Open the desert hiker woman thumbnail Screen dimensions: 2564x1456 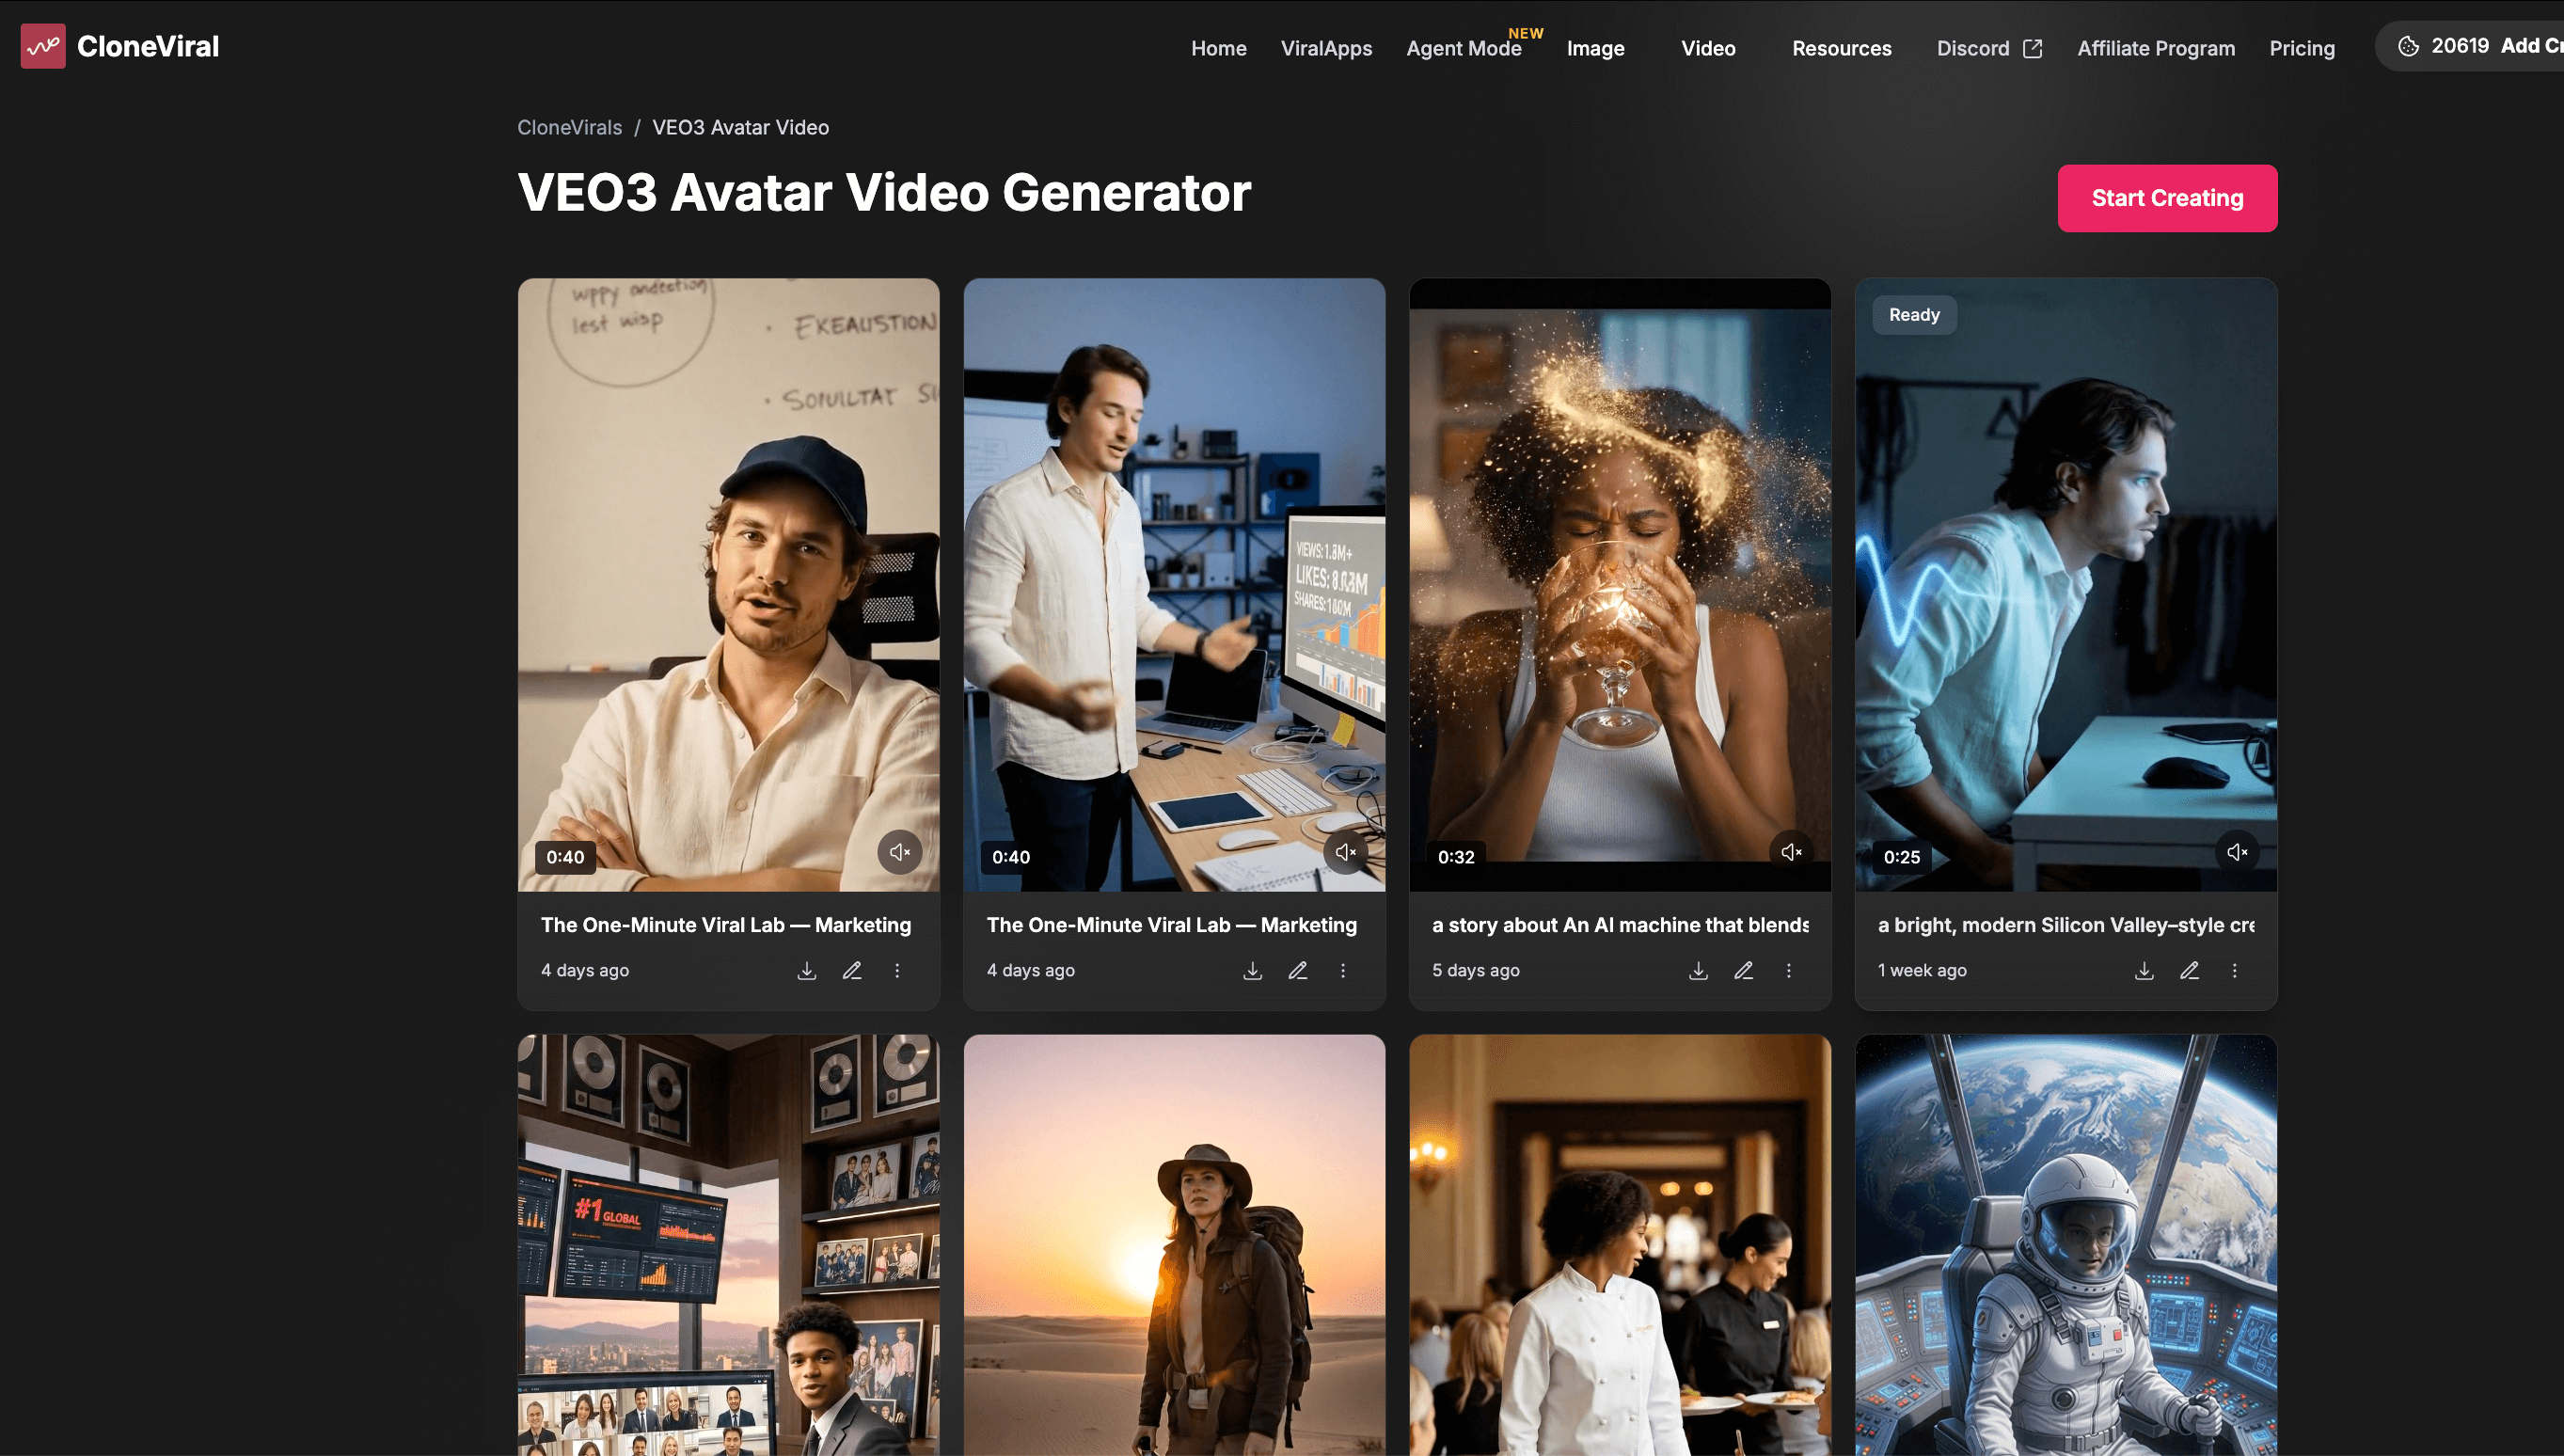1175,1245
